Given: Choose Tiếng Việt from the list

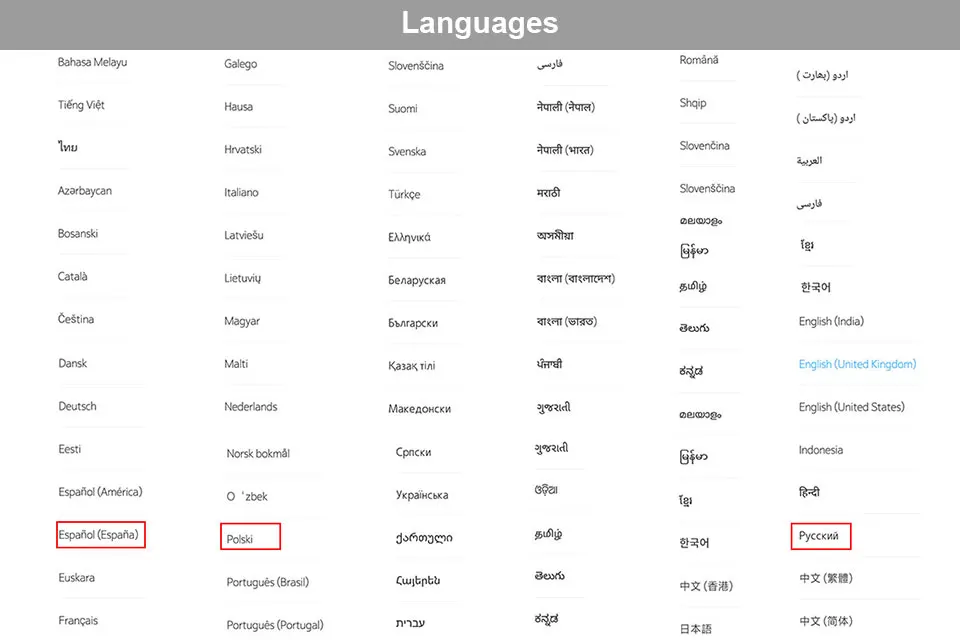Looking at the screenshot, I should (81, 105).
